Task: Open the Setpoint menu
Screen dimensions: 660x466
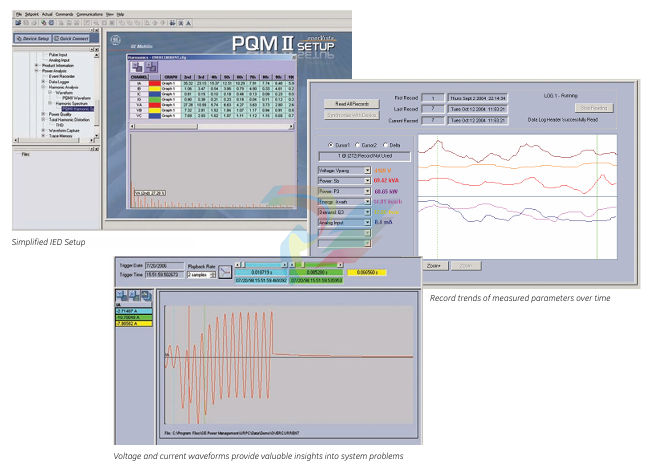Action: [x=33, y=15]
